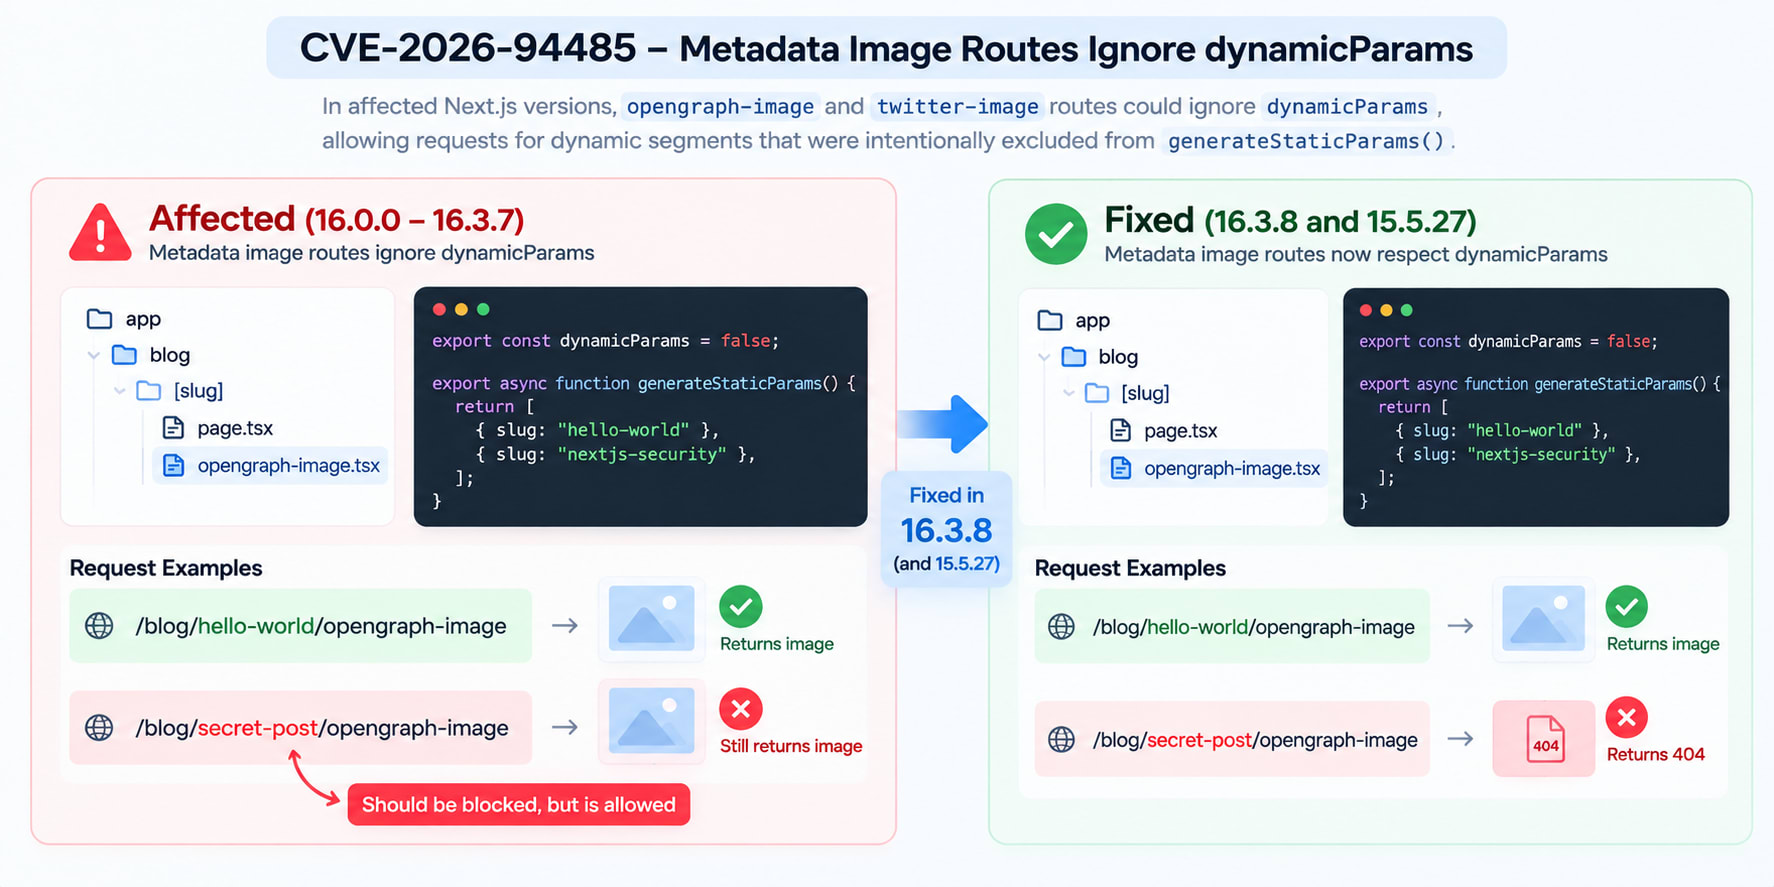This screenshot has width=1774, height=887.
Task: Click the green checkmark circle beside Fixed heading
Action: click(1056, 234)
